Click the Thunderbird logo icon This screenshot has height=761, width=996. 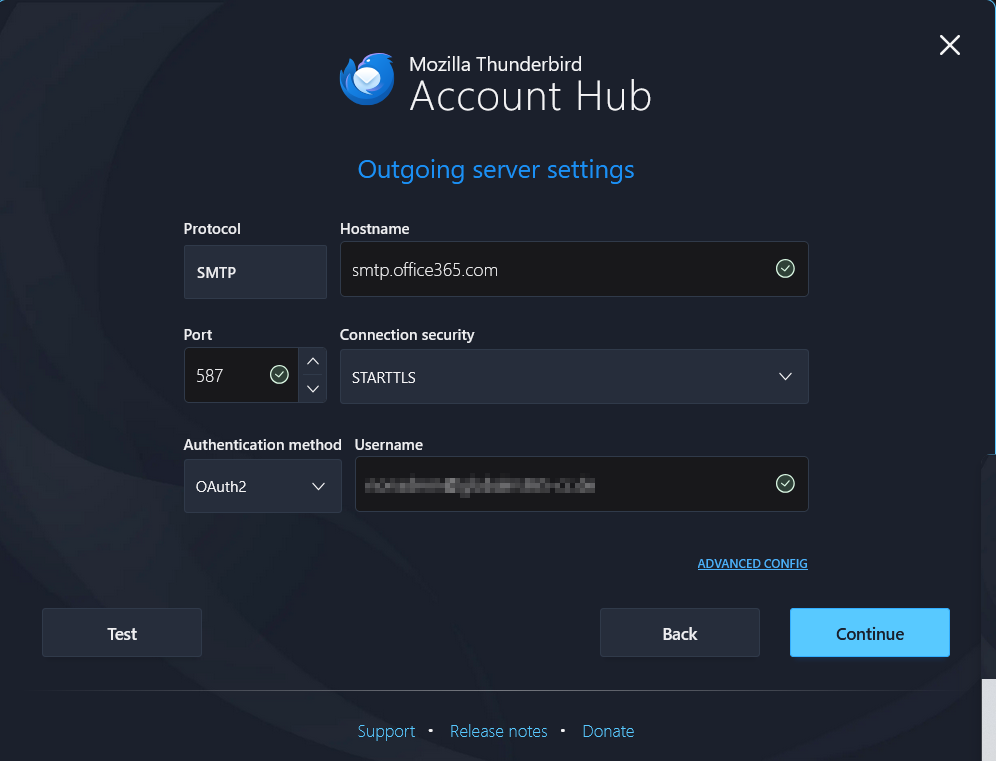coord(367,79)
